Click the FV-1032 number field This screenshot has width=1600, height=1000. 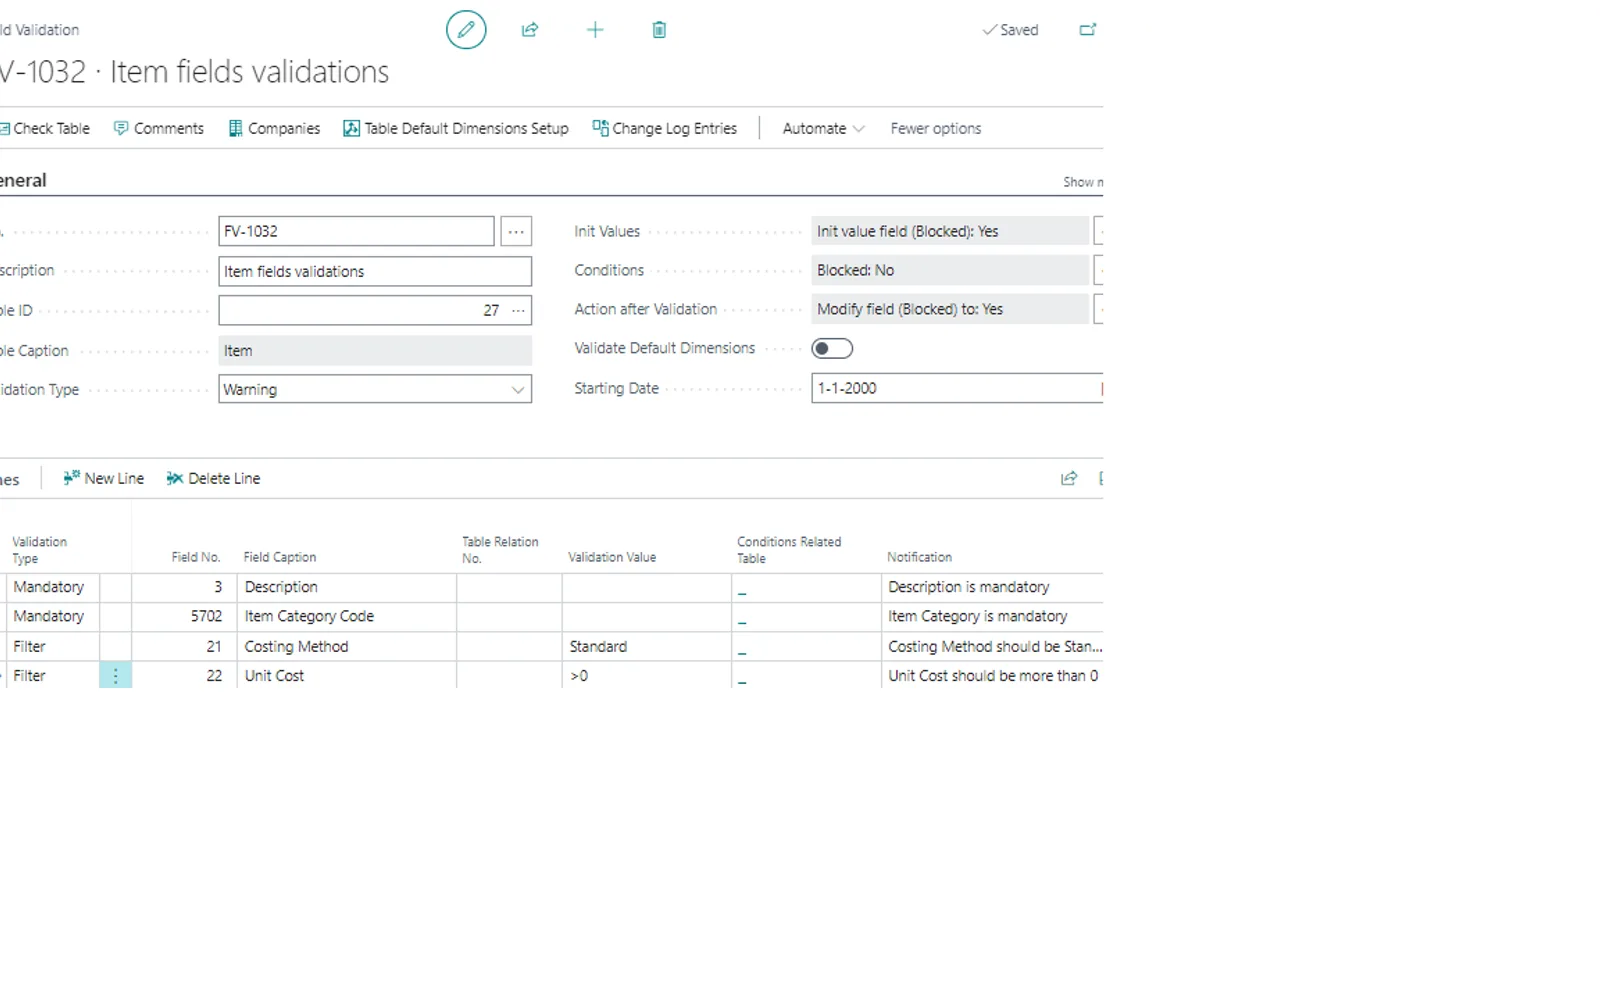tap(356, 231)
